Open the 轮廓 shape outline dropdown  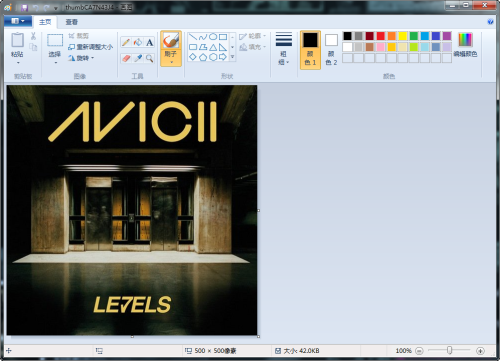click(x=253, y=36)
